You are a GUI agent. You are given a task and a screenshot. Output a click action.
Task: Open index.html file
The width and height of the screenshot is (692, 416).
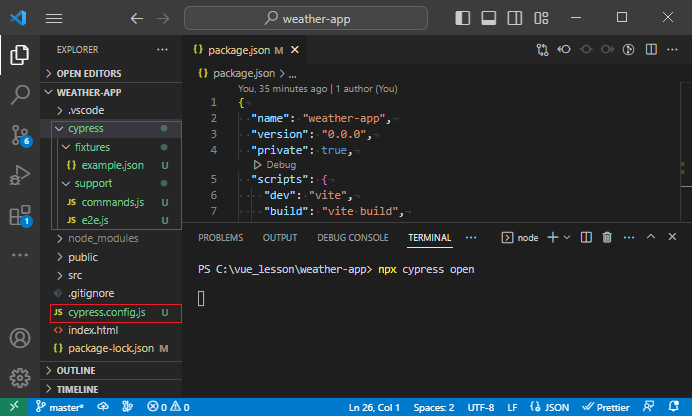pyautogui.click(x=111, y=330)
